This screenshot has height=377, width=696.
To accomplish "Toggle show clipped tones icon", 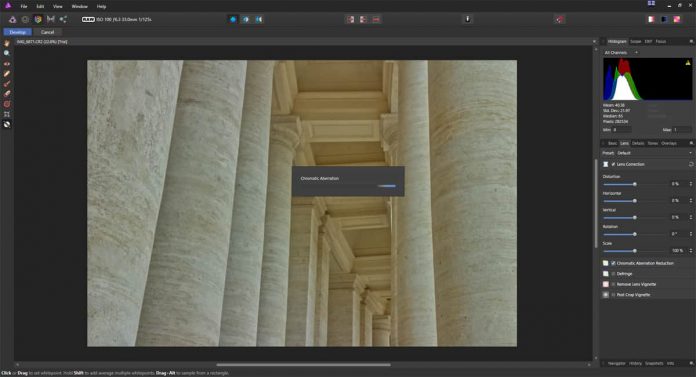I will pyautogui.click(x=676, y=19).
